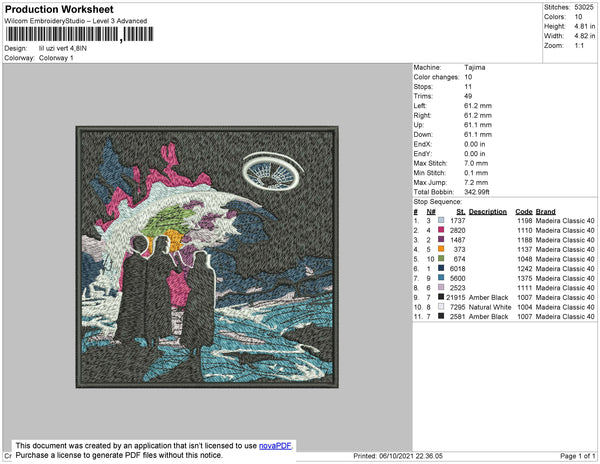Click the Left value 61.2 mm

point(478,106)
